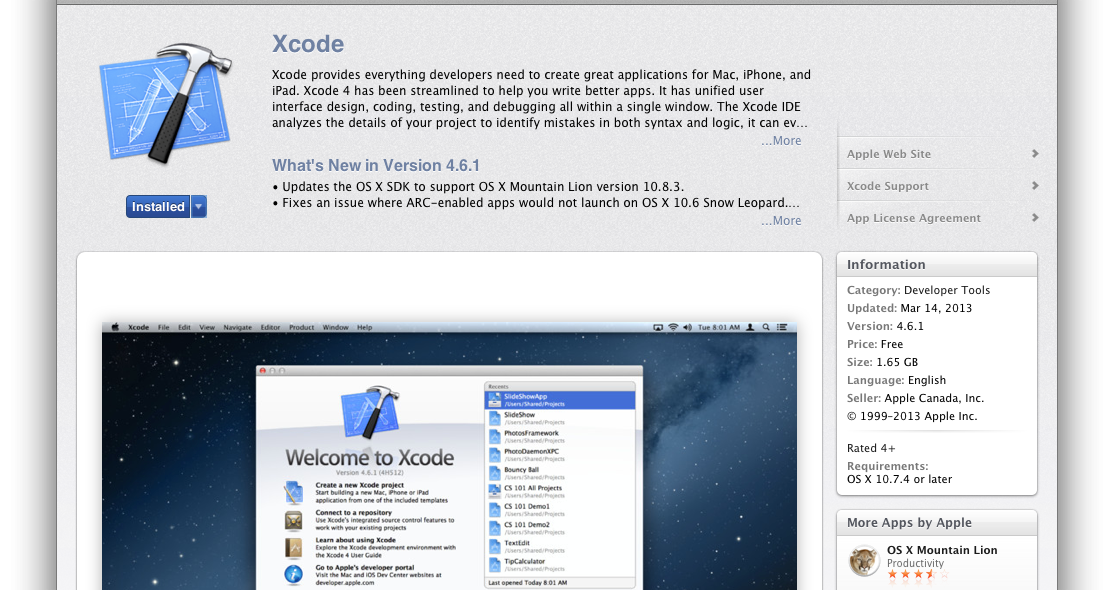Click the blue info icon beside developer portal
The height and width of the screenshot is (590, 1114).
click(x=293, y=574)
